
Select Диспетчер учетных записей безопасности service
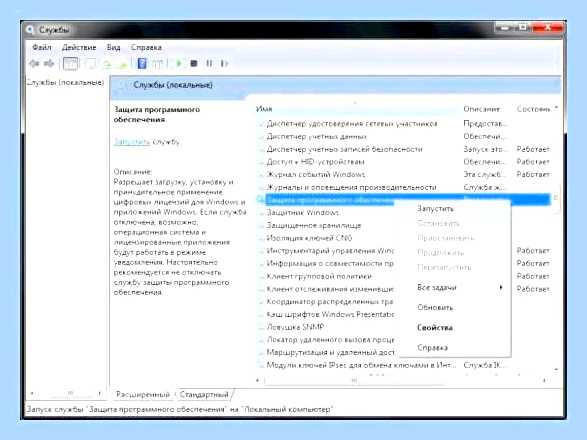pos(344,149)
